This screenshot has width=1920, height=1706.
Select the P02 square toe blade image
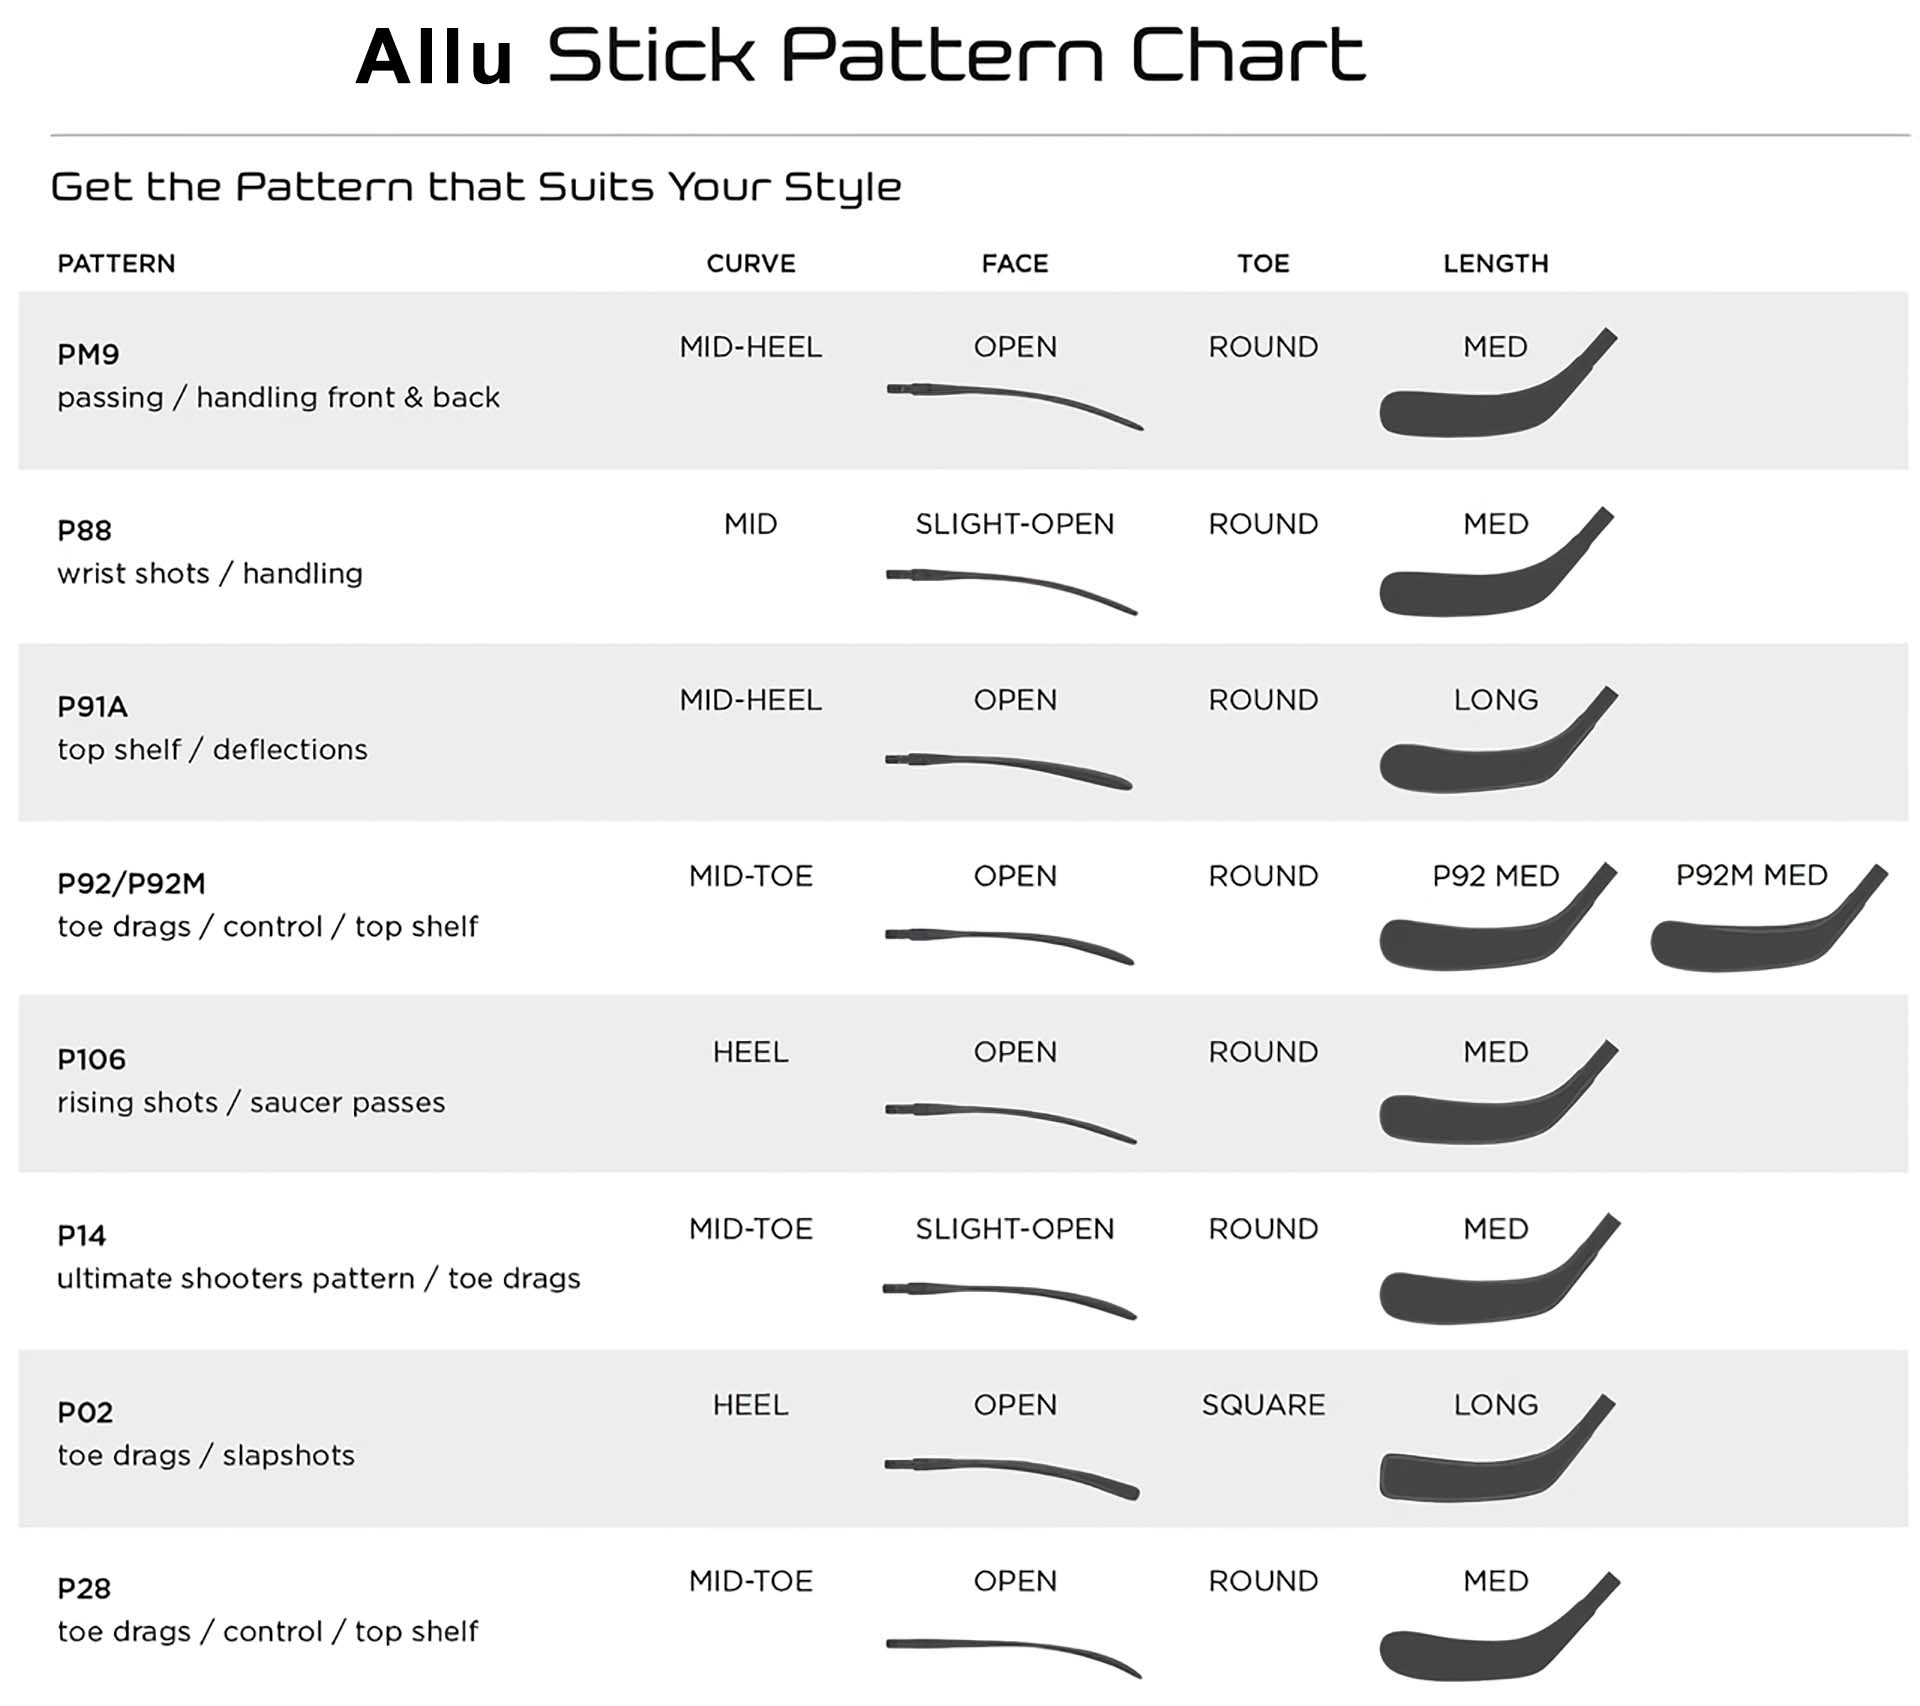[x=1497, y=1447]
